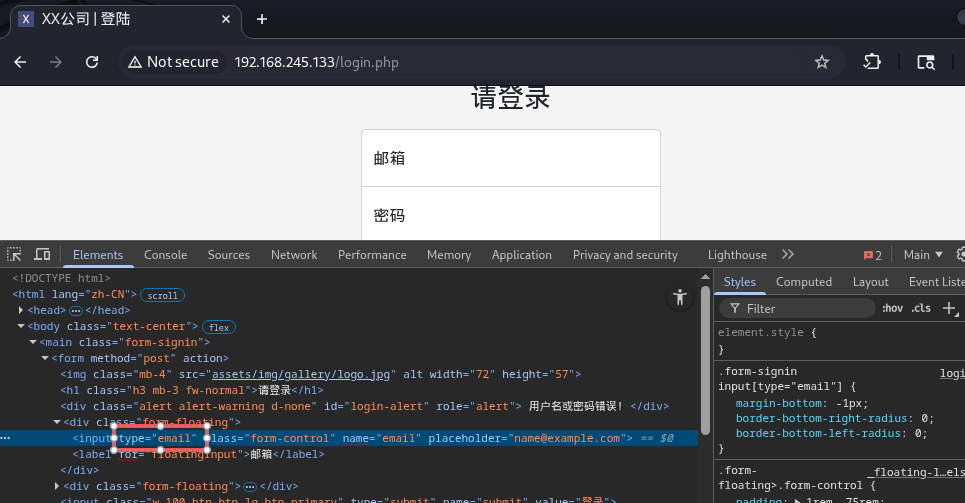Open the Memory tab
Image resolution: width=965 pixels, height=503 pixels.
449,255
